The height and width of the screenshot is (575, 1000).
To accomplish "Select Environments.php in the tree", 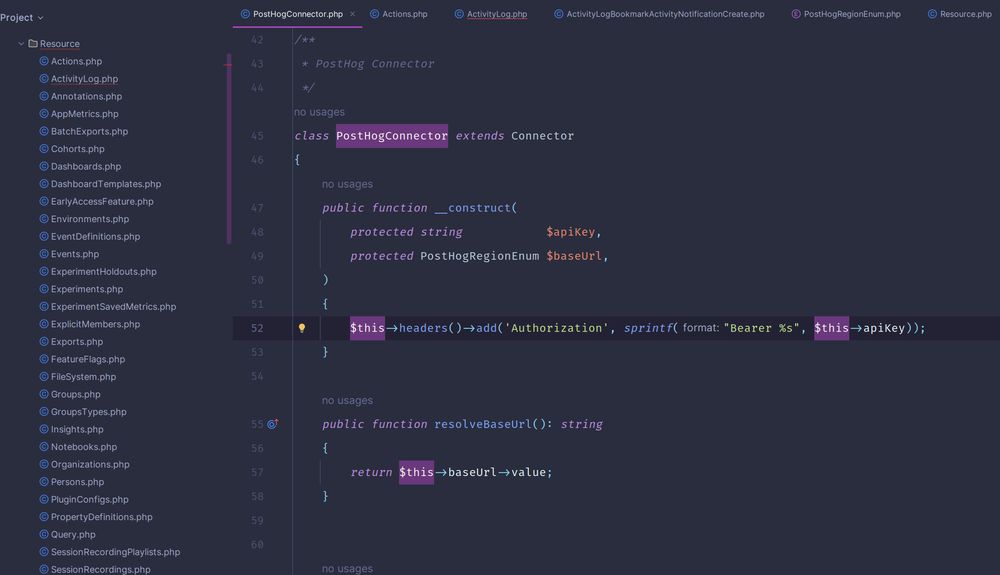I will (x=89, y=219).
